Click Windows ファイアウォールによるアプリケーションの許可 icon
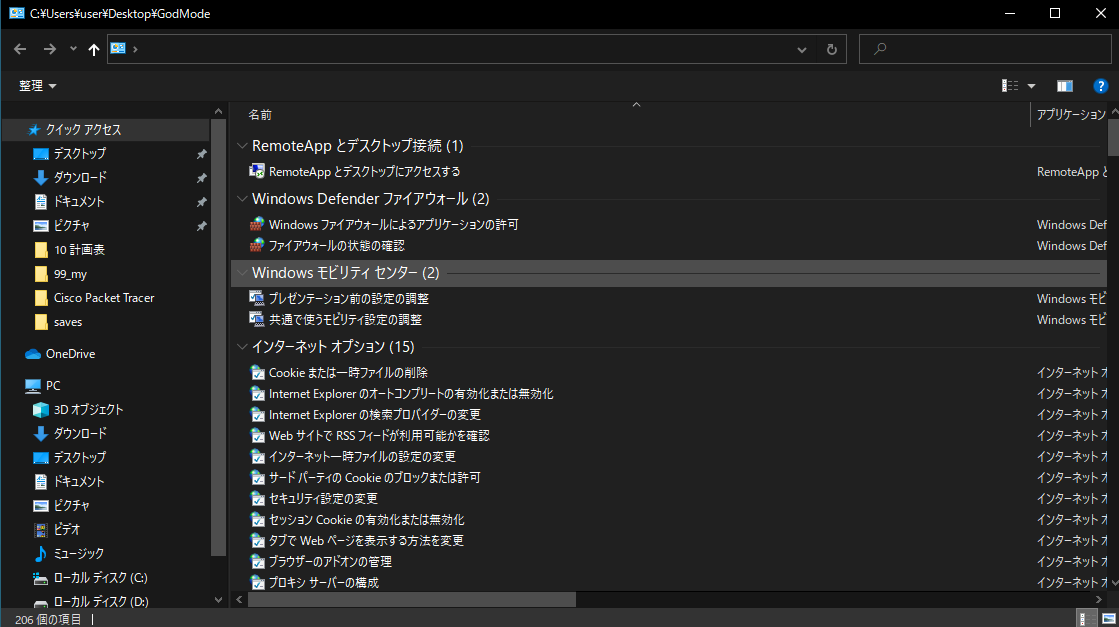 (x=257, y=224)
